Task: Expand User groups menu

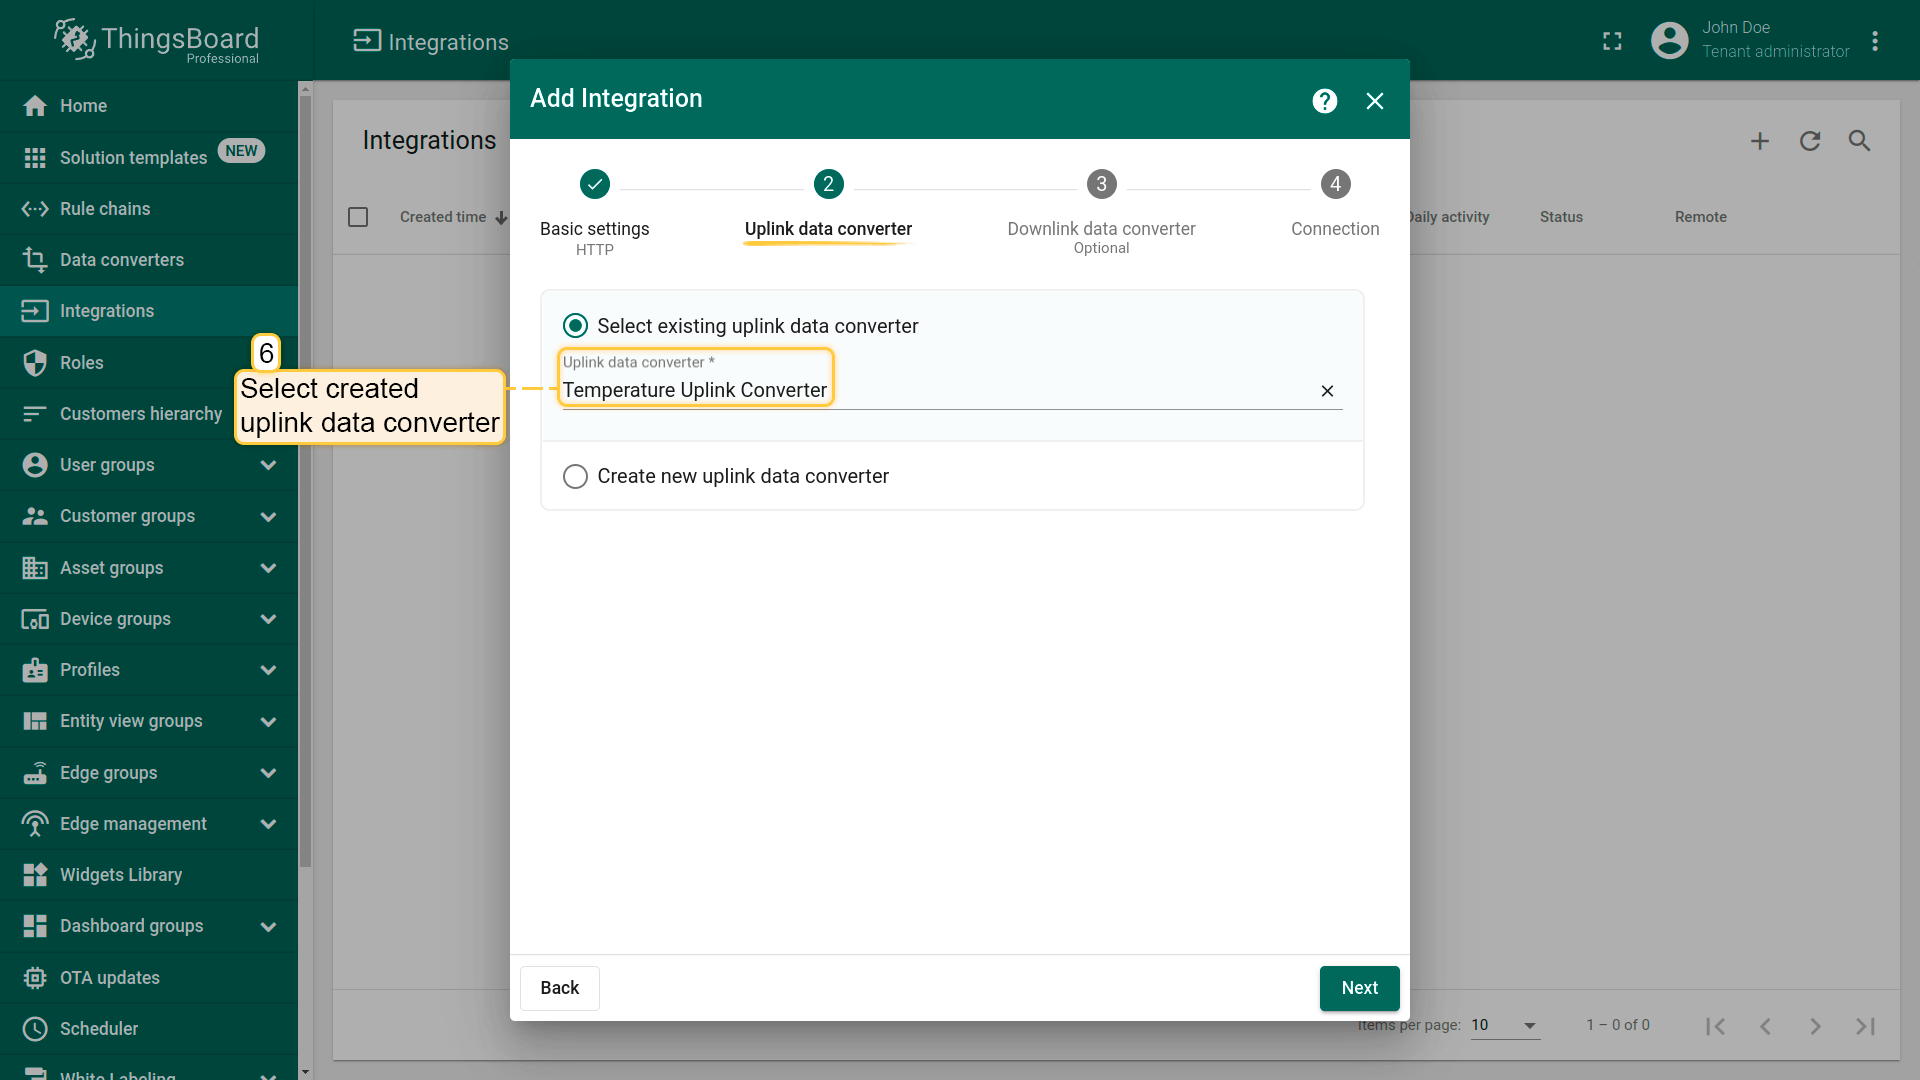Action: pyautogui.click(x=268, y=465)
